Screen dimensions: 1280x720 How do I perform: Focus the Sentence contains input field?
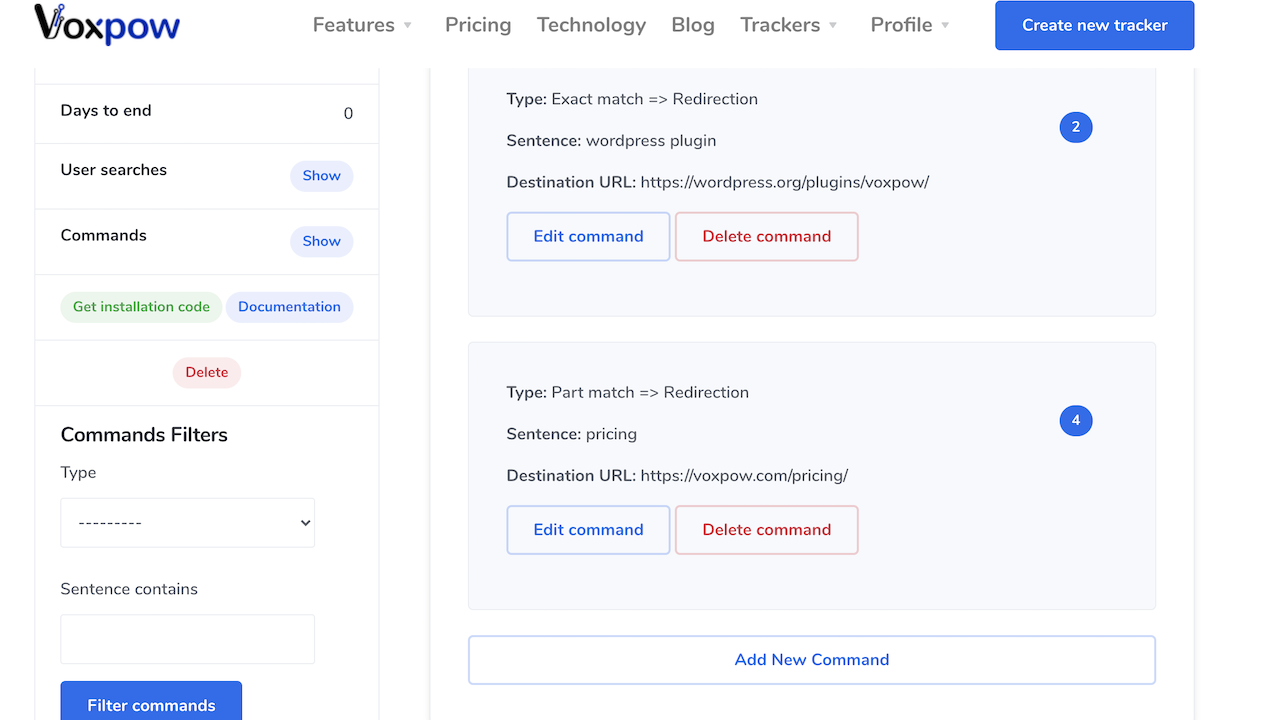click(188, 639)
